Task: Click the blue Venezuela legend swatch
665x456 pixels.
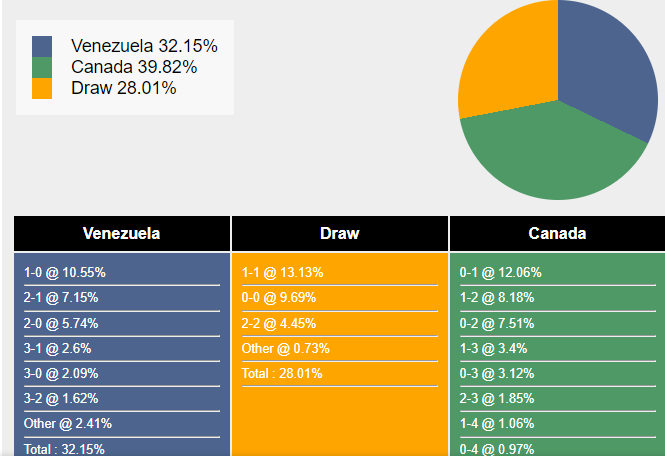Action: (x=41, y=47)
